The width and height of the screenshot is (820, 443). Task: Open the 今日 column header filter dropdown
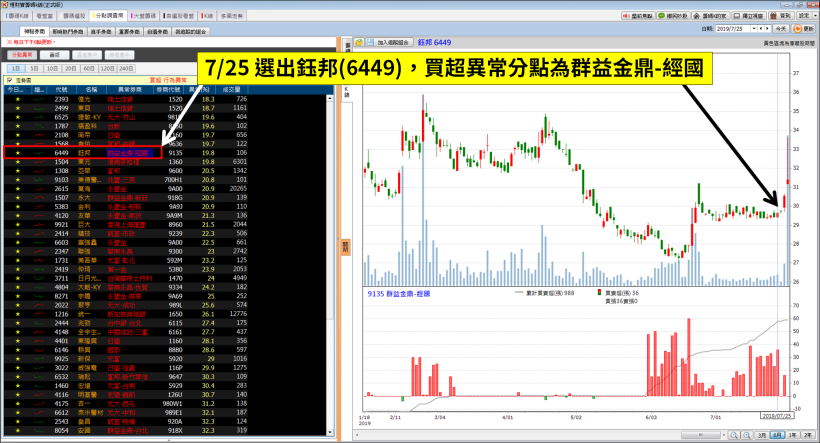click(28, 90)
